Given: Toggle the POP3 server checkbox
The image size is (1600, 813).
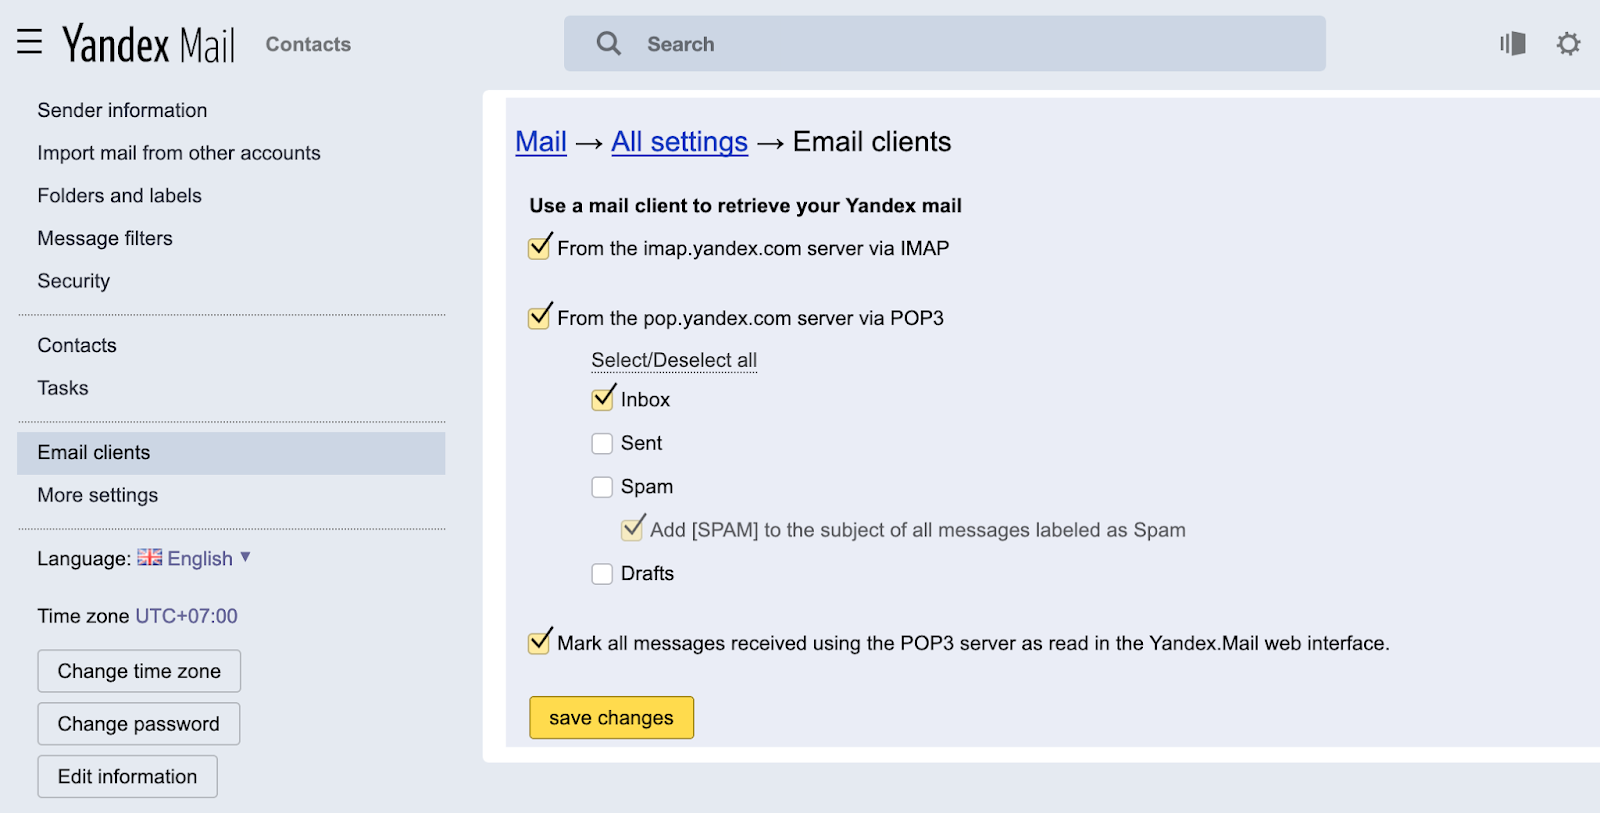Looking at the screenshot, I should pos(539,318).
